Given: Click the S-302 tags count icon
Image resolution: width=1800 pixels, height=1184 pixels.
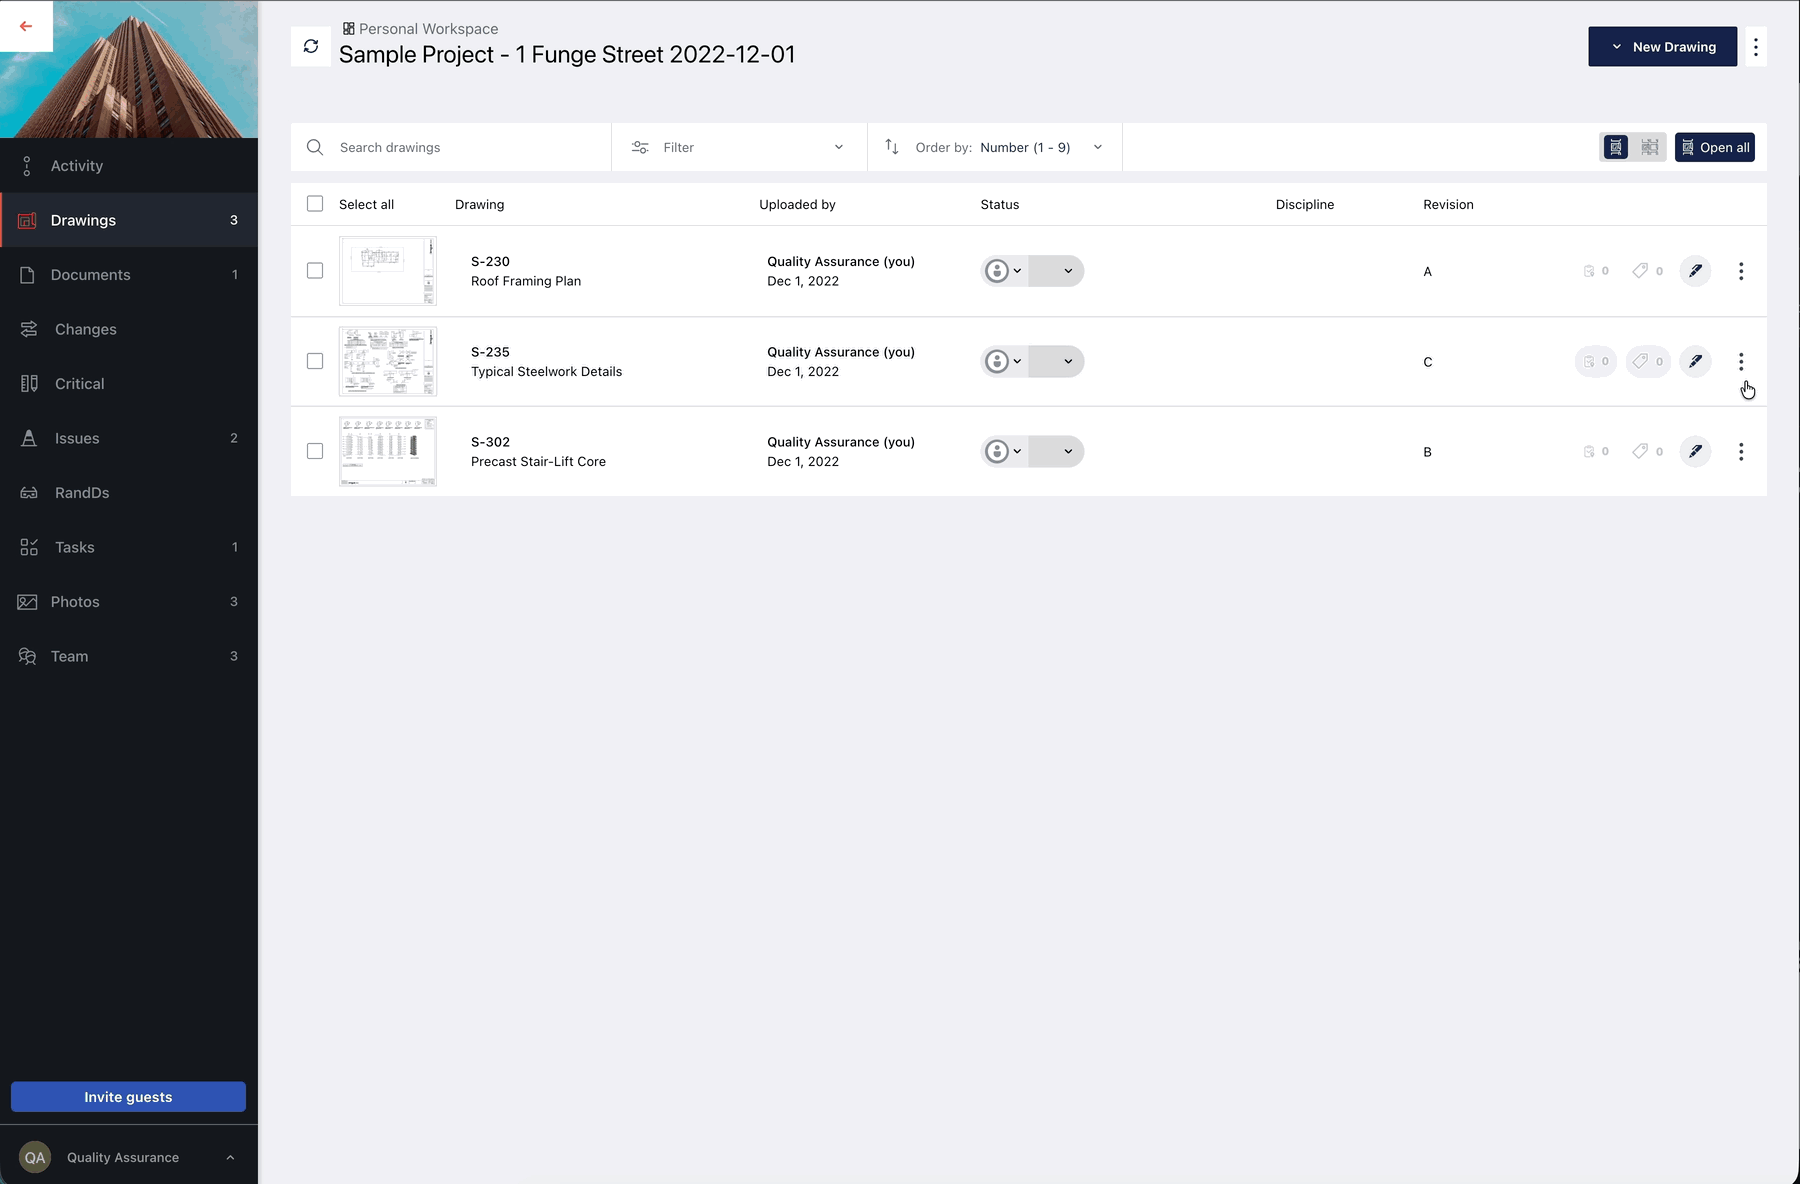Looking at the screenshot, I should coord(1648,451).
